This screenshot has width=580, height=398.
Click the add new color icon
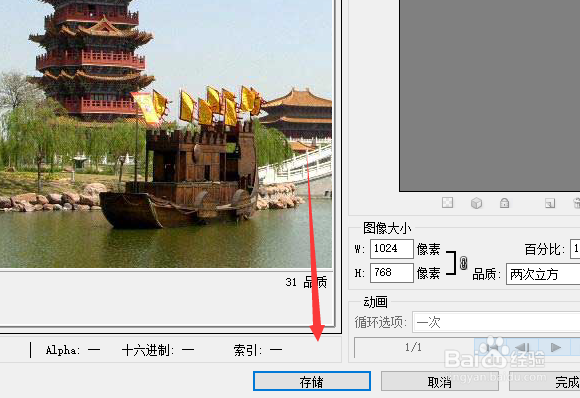(x=550, y=203)
